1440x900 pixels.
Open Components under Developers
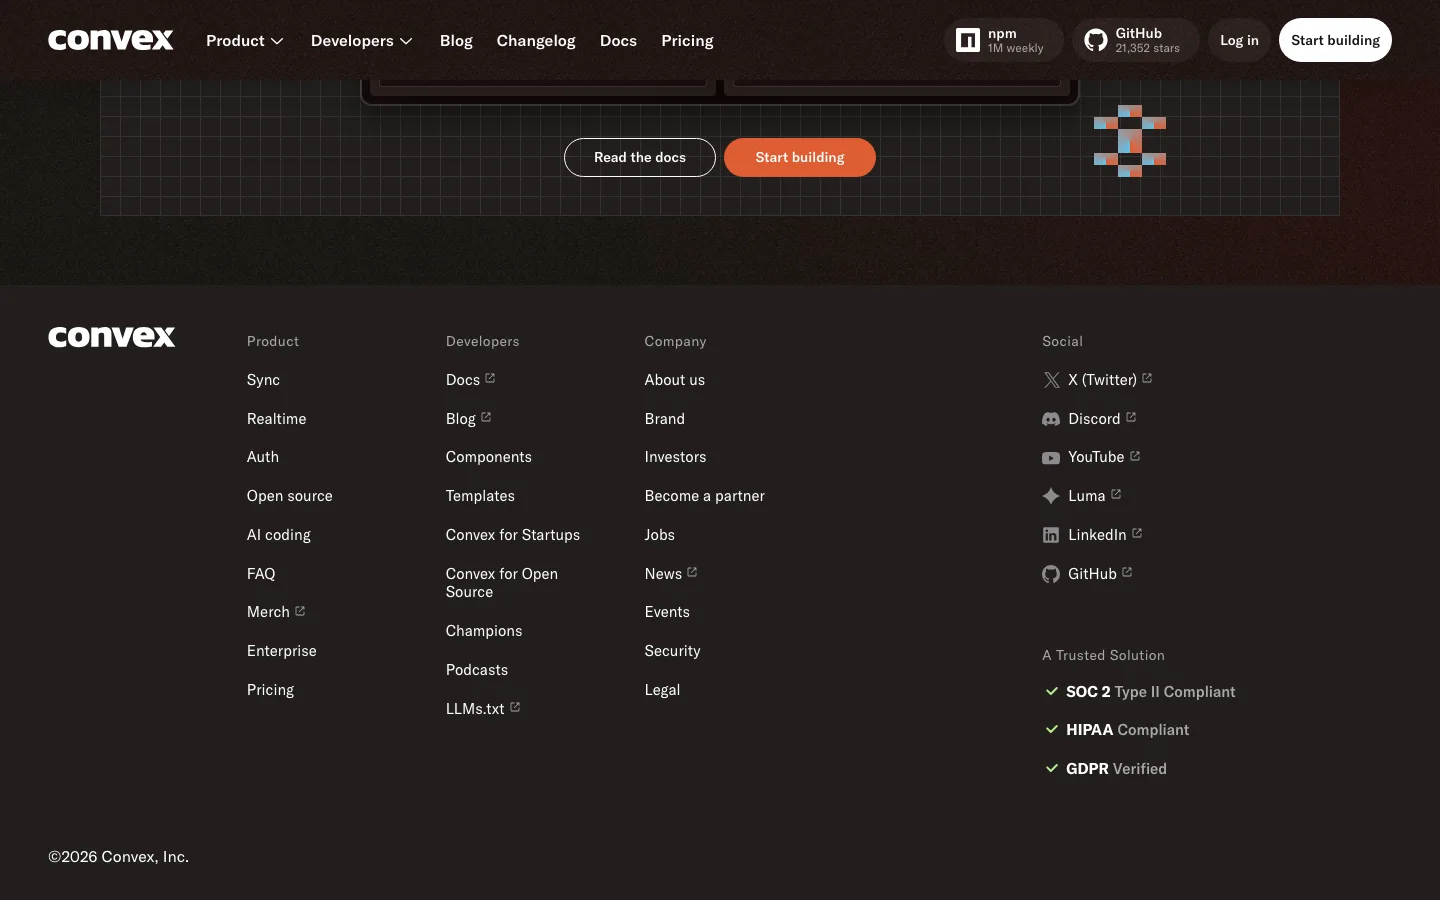point(489,457)
